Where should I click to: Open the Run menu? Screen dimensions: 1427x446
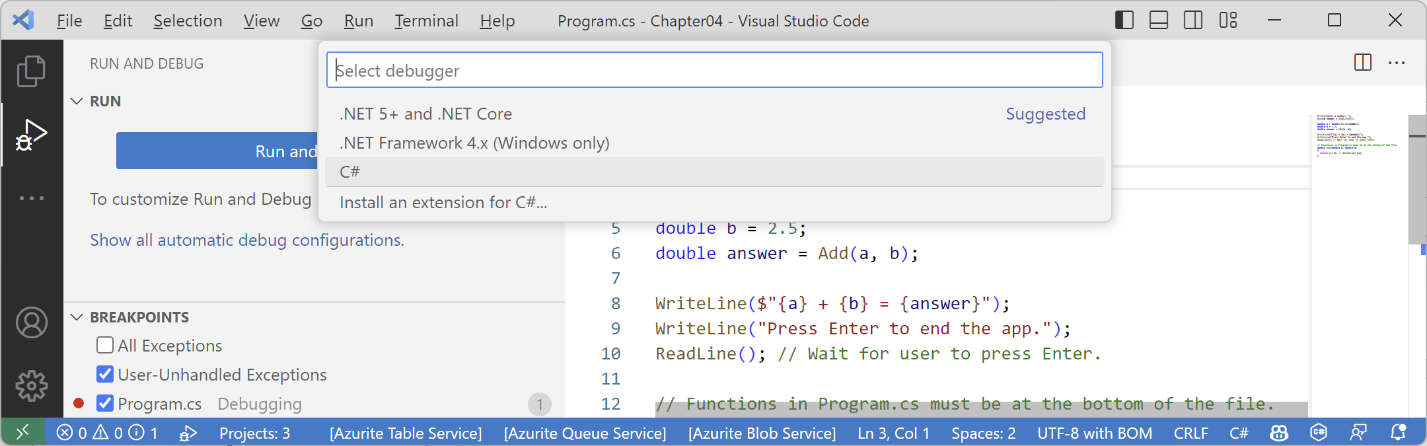coord(358,20)
